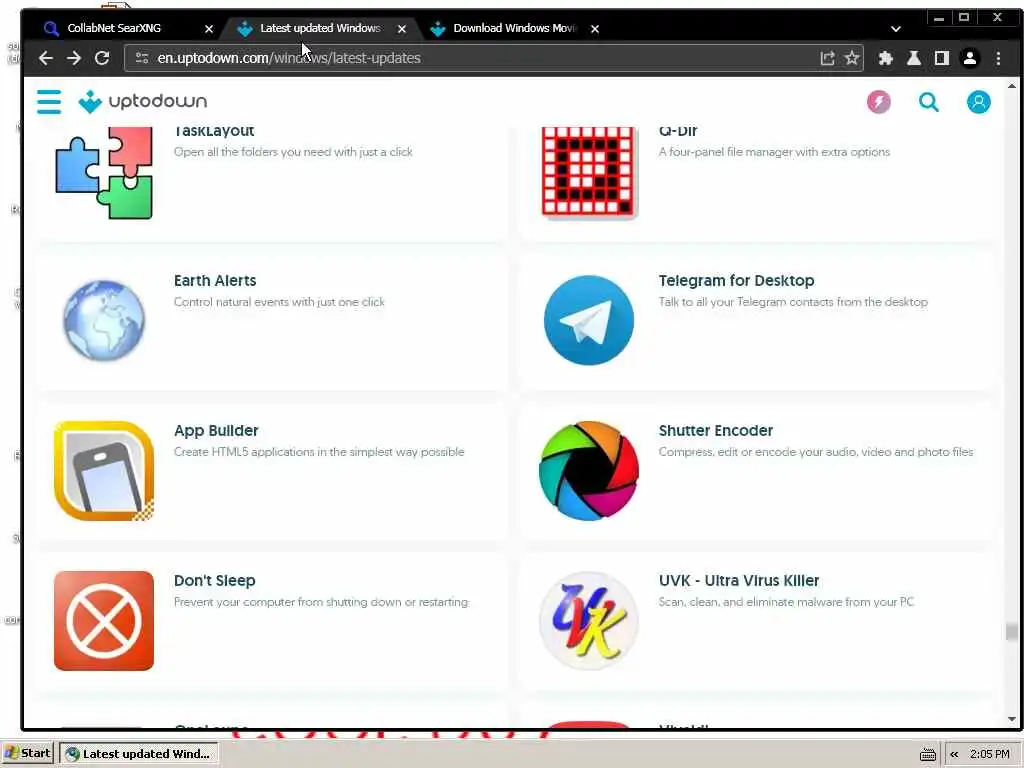
Task: Click the Uptodown logo
Action: click(x=142, y=101)
